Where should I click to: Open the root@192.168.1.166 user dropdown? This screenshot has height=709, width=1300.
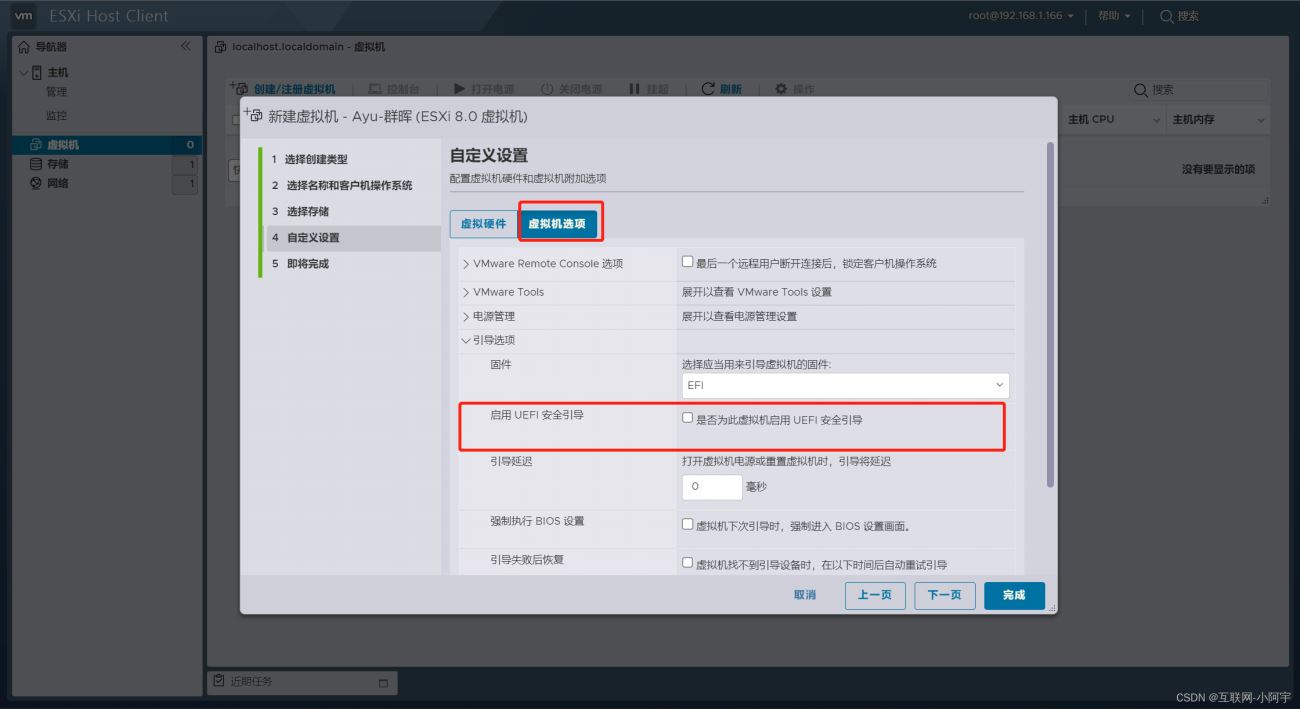[x=1021, y=16]
